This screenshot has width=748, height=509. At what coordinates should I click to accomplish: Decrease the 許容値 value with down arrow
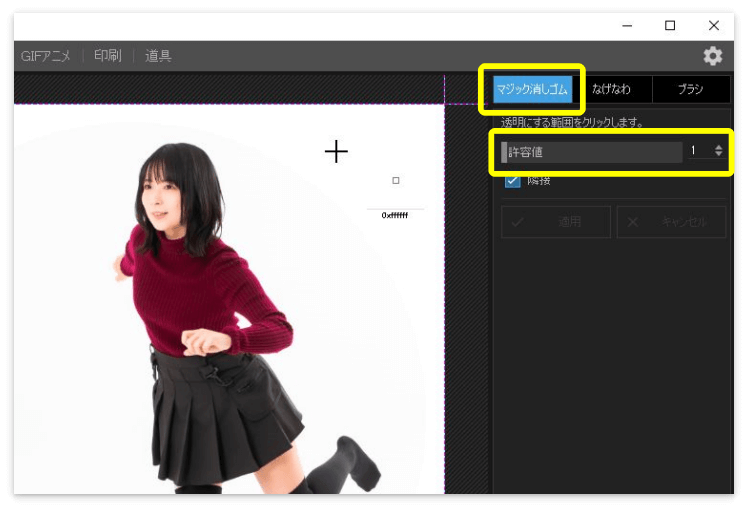(x=718, y=154)
